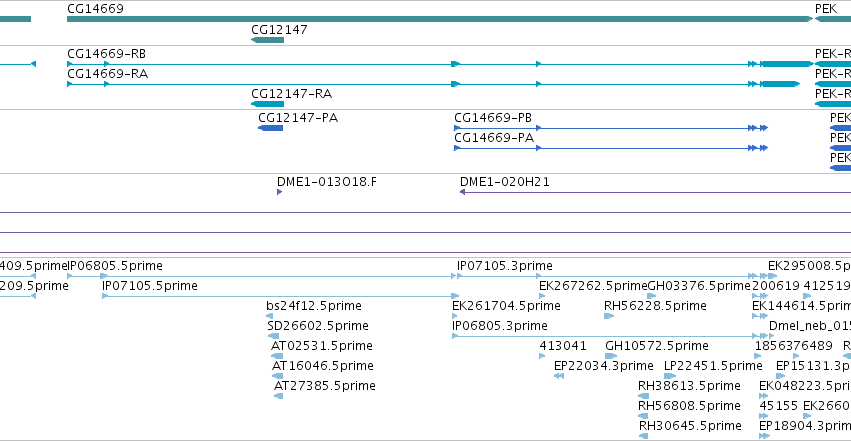Open the CG14669-RB transcript label
The image size is (851, 441).
[106, 54]
